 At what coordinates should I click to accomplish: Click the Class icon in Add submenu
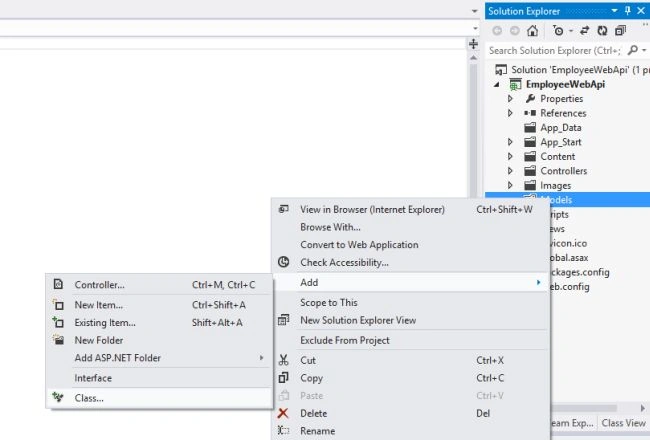[x=58, y=397]
